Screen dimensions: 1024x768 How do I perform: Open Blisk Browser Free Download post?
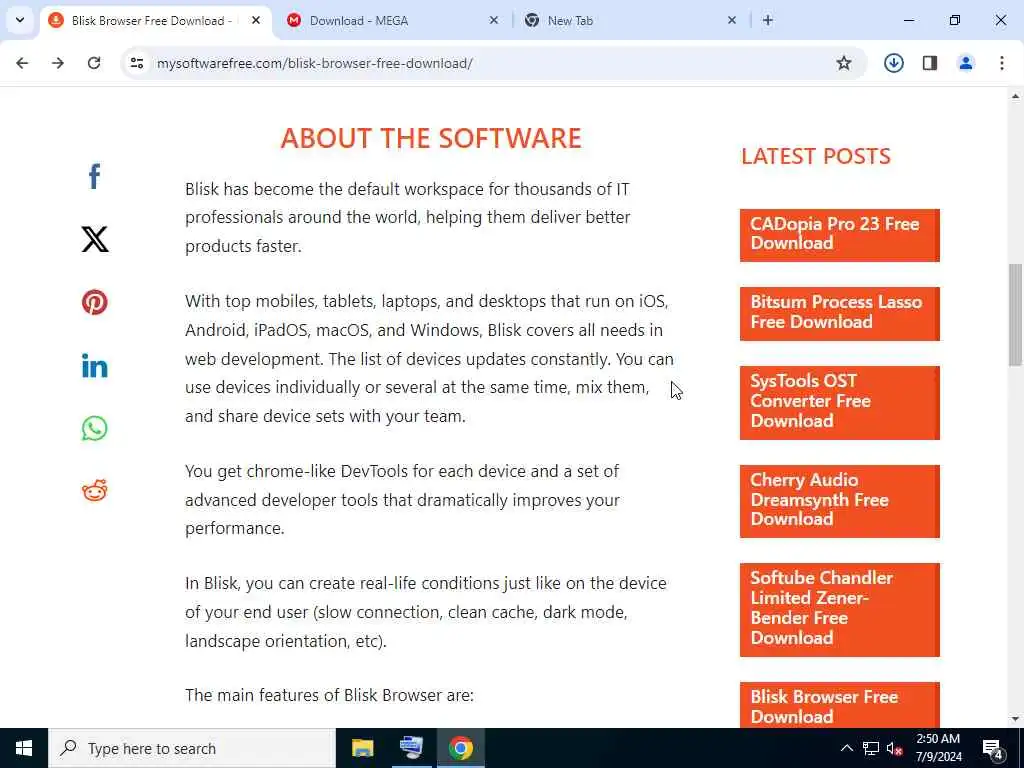tap(839, 705)
